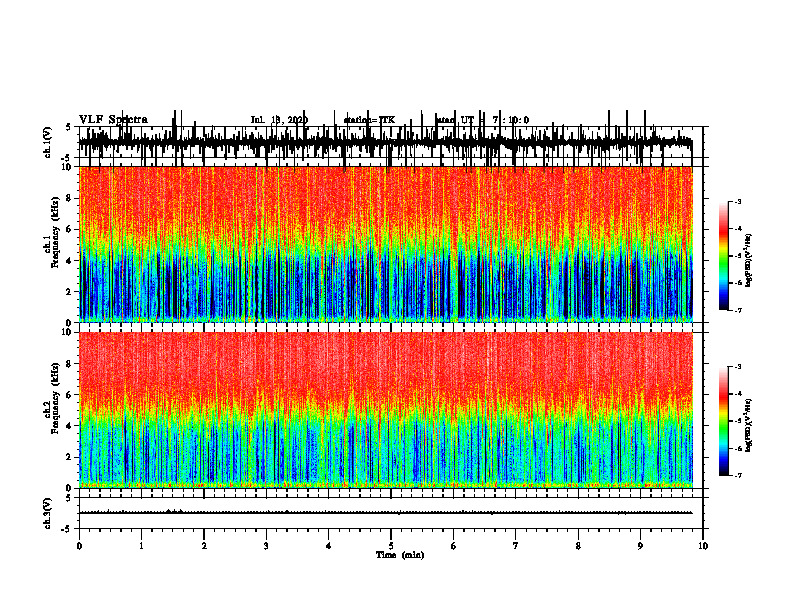Click the time axis tick label 2

pos(204,546)
